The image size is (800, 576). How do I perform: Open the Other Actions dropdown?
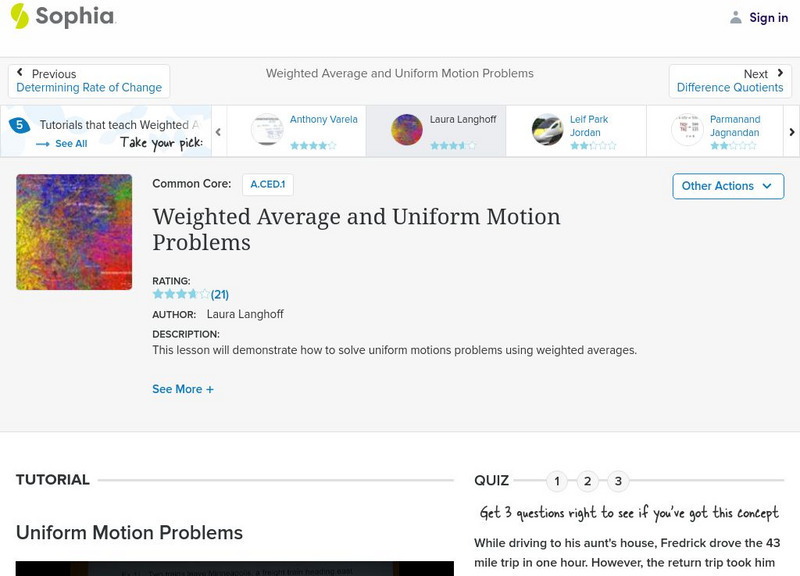(727, 186)
